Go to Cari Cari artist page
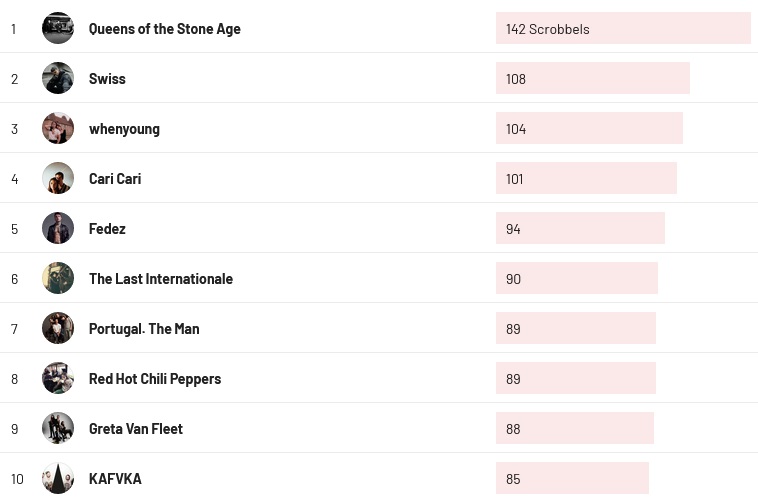 115,179
